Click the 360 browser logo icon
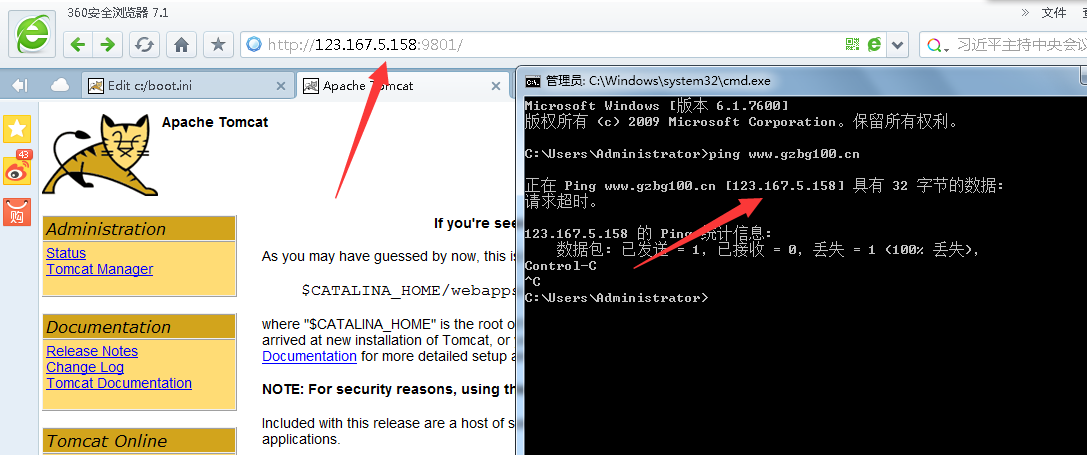 pyautogui.click(x=32, y=33)
